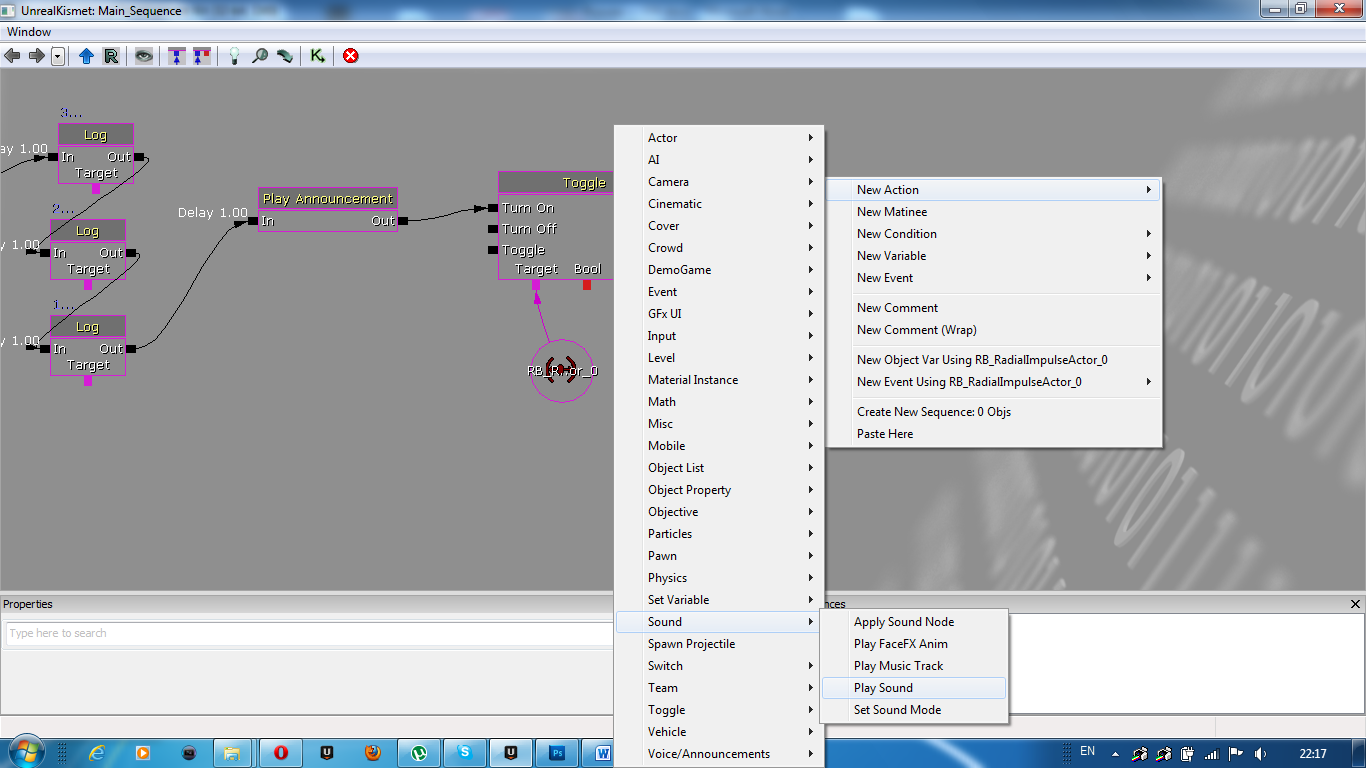Screen dimensions: 1366x768
Task: Close the bottom right panel with its X
Action: pyautogui.click(x=1355, y=604)
